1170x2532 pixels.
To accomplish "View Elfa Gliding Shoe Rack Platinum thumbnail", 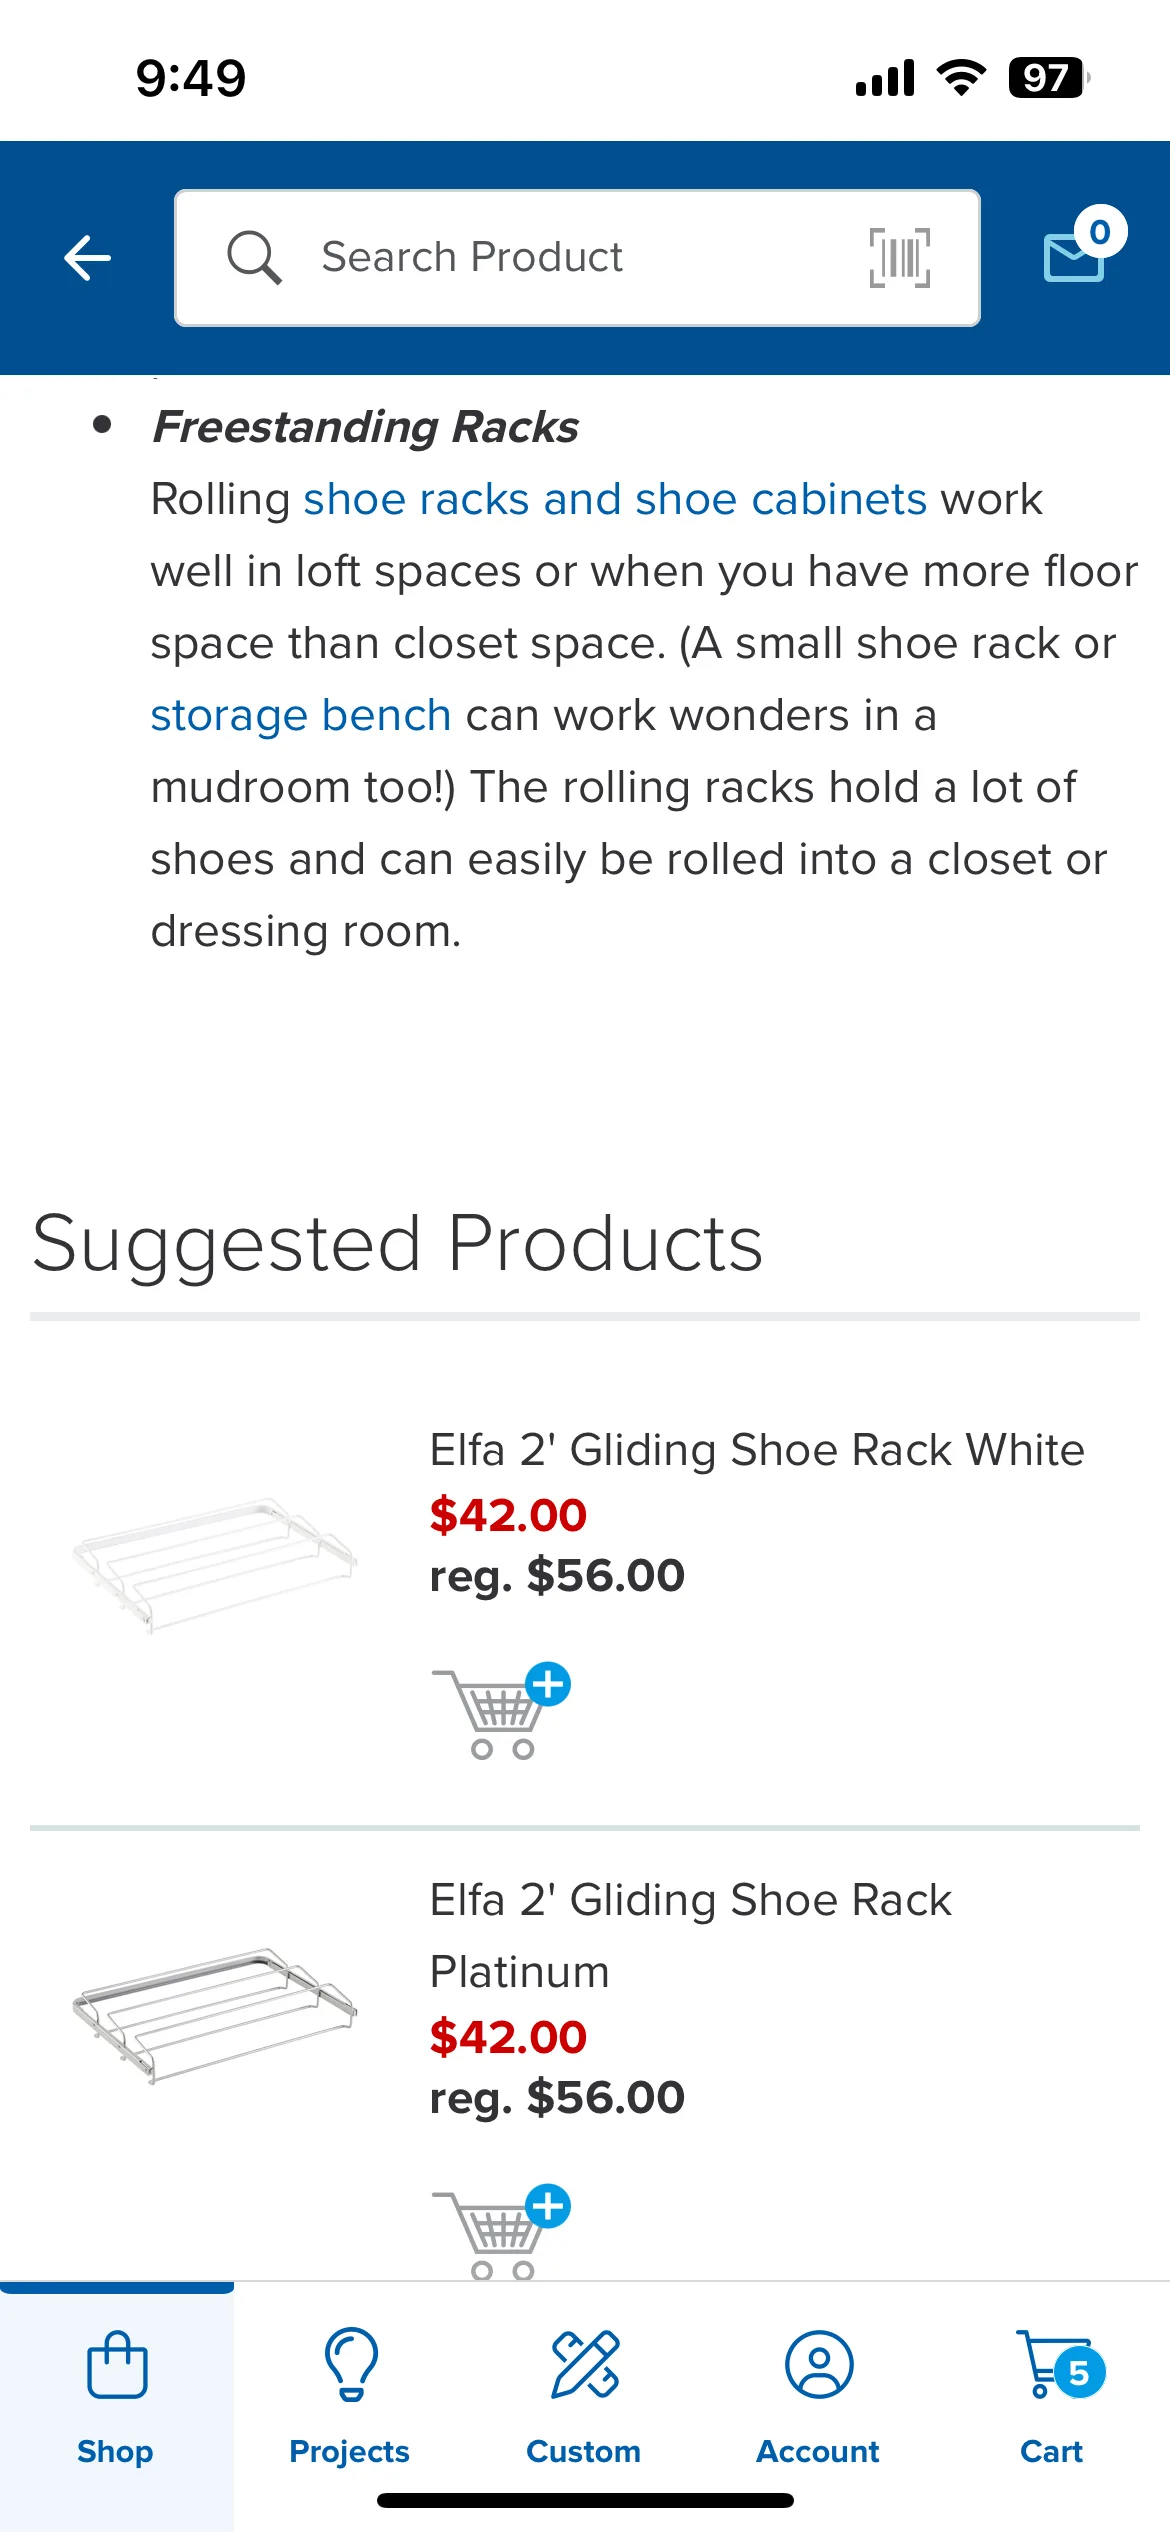I will (214, 2013).
